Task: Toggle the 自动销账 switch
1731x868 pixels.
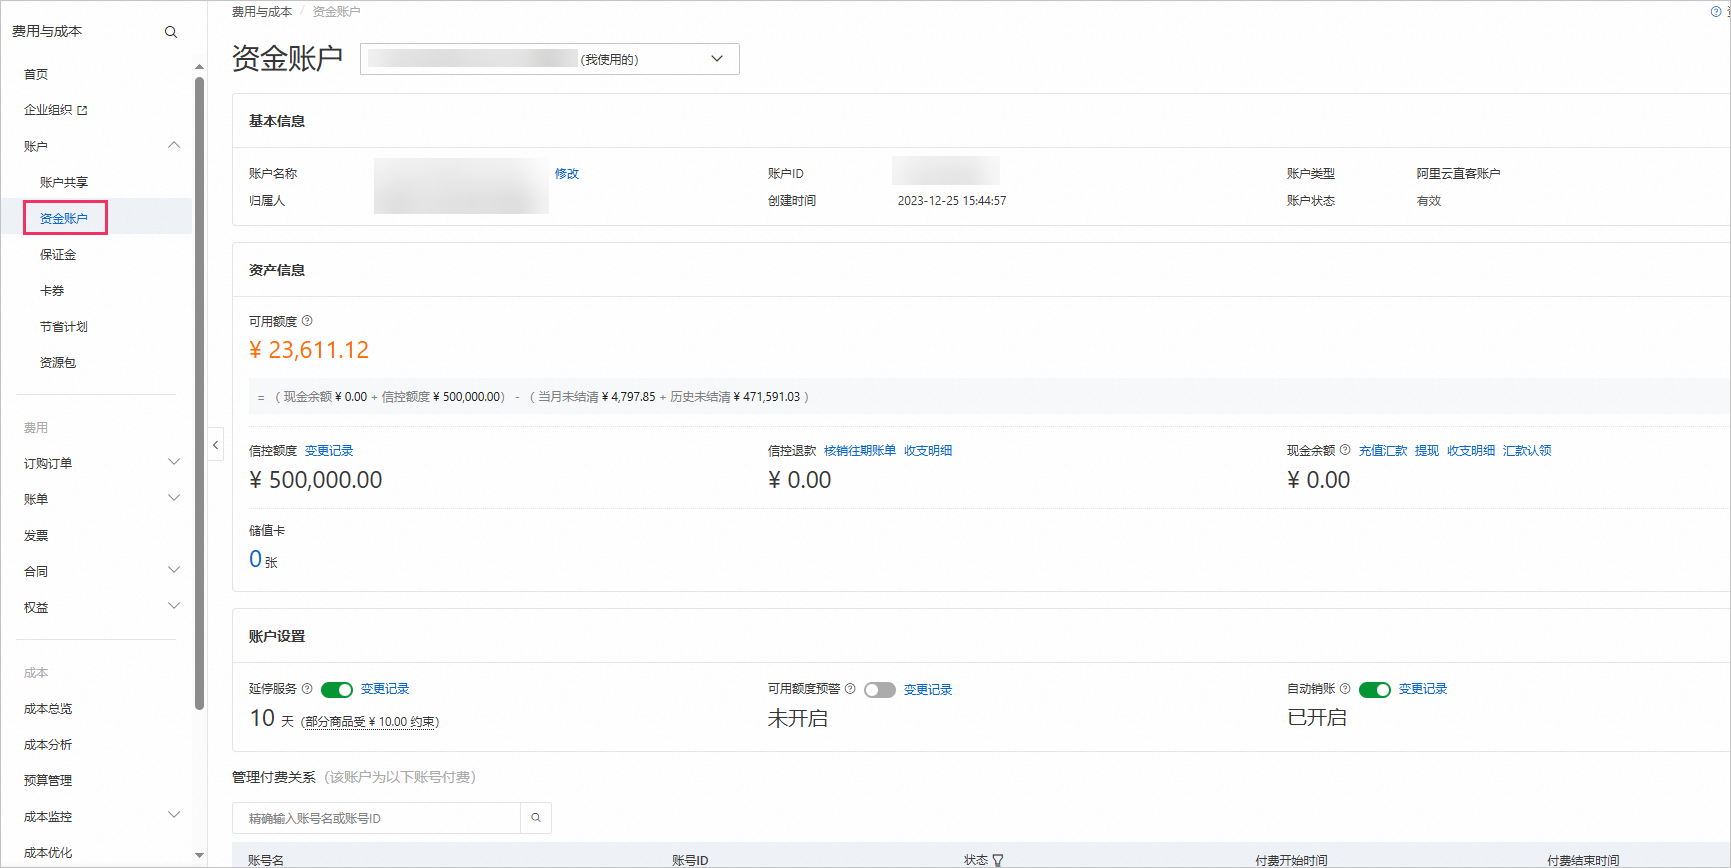Action: pos(1375,689)
